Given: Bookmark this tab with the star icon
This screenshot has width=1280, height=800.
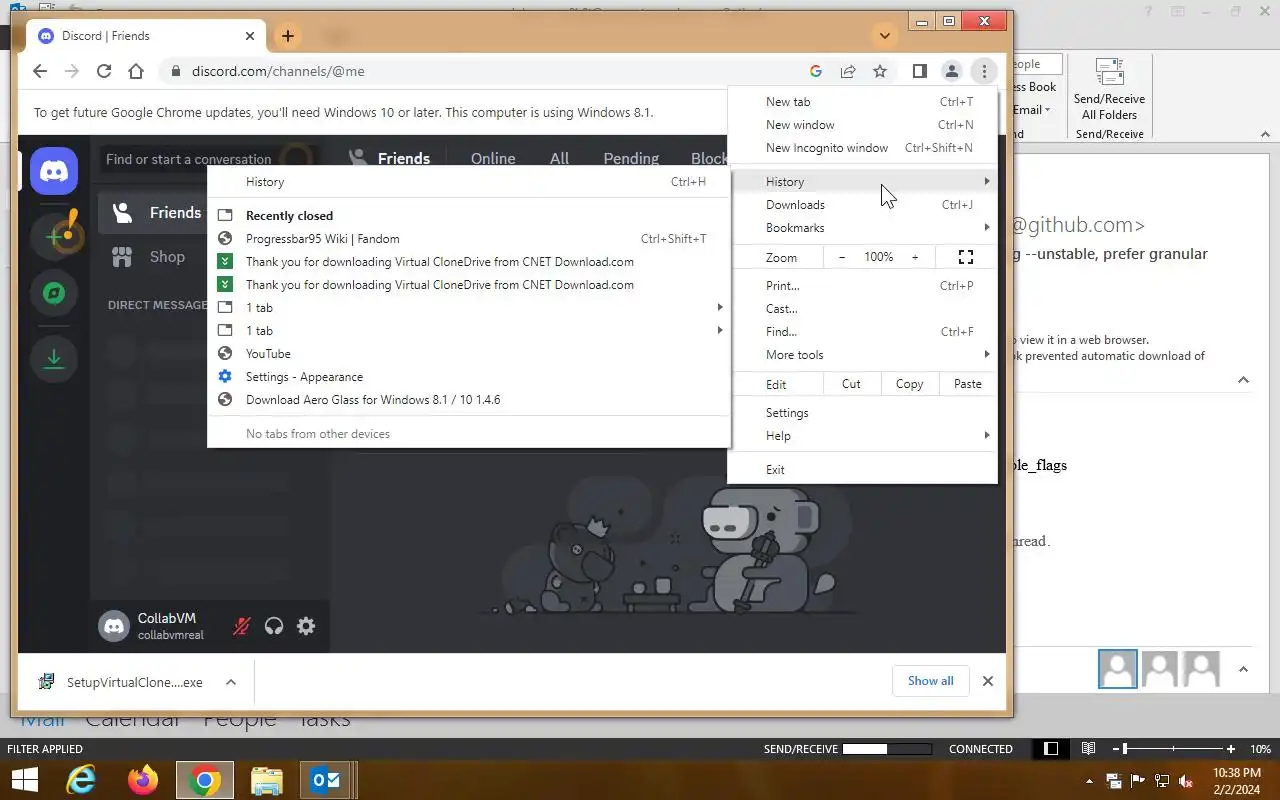Looking at the screenshot, I should click(880, 71).
